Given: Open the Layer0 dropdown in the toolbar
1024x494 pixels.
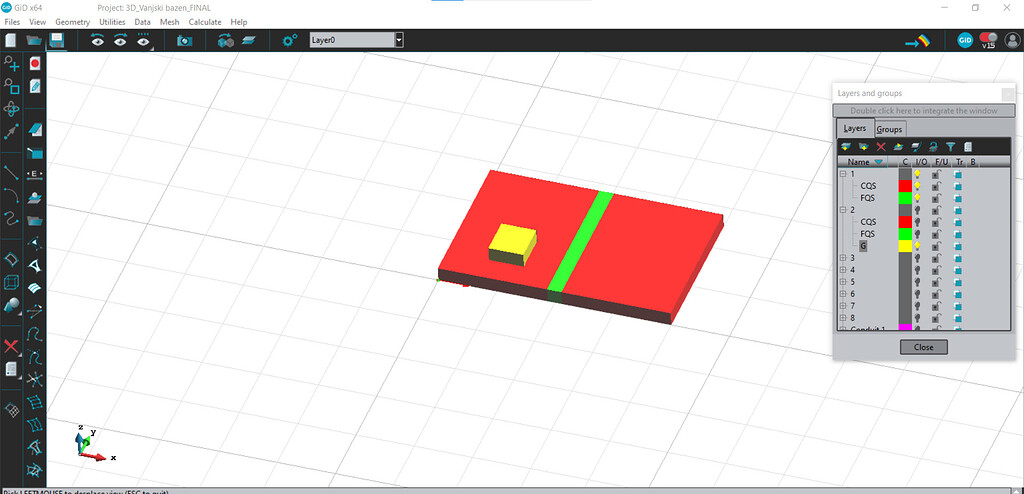Looking at the screenshot, I should (x=399, y=40).
